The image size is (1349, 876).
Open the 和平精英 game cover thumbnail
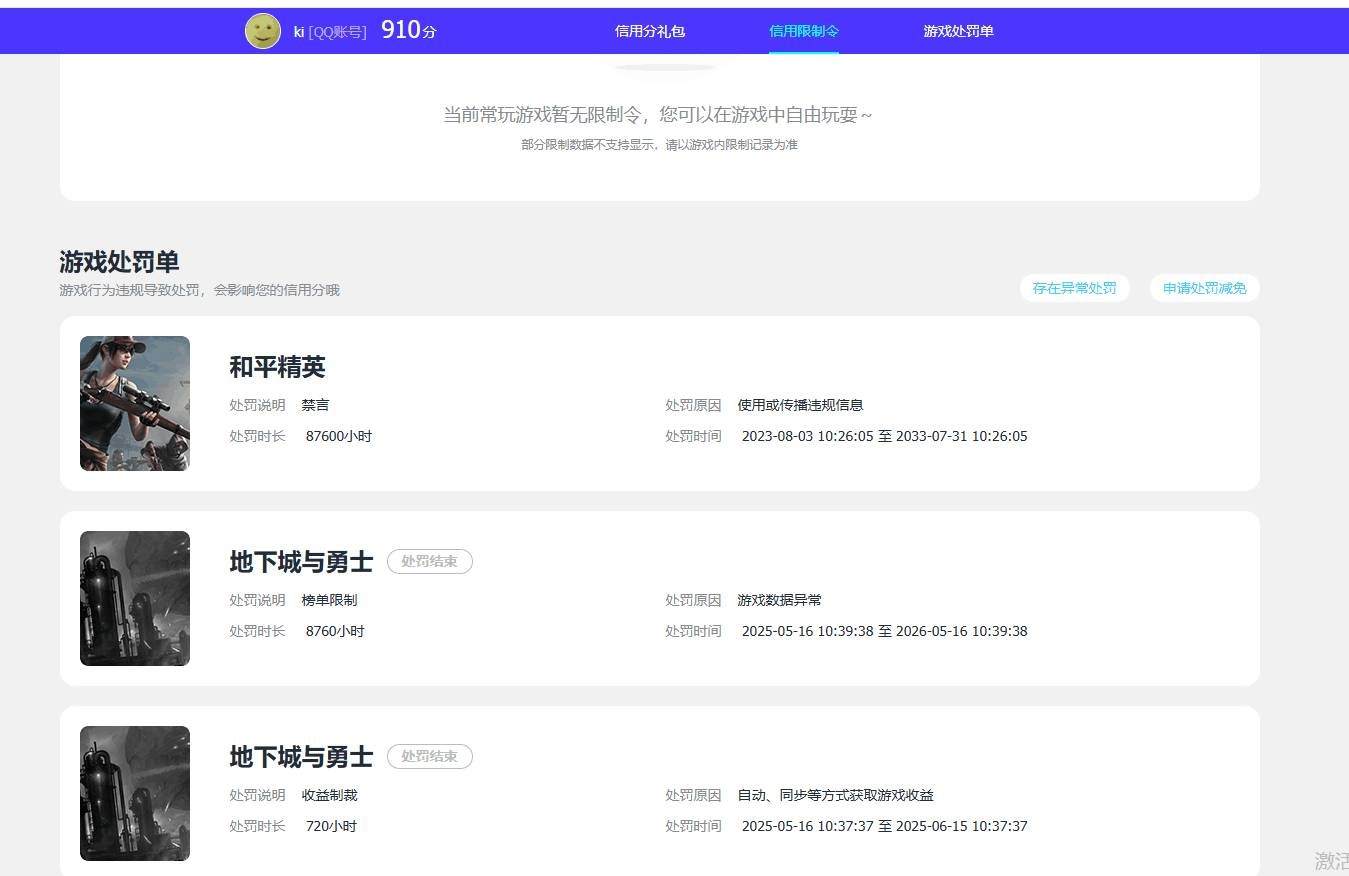135,403
